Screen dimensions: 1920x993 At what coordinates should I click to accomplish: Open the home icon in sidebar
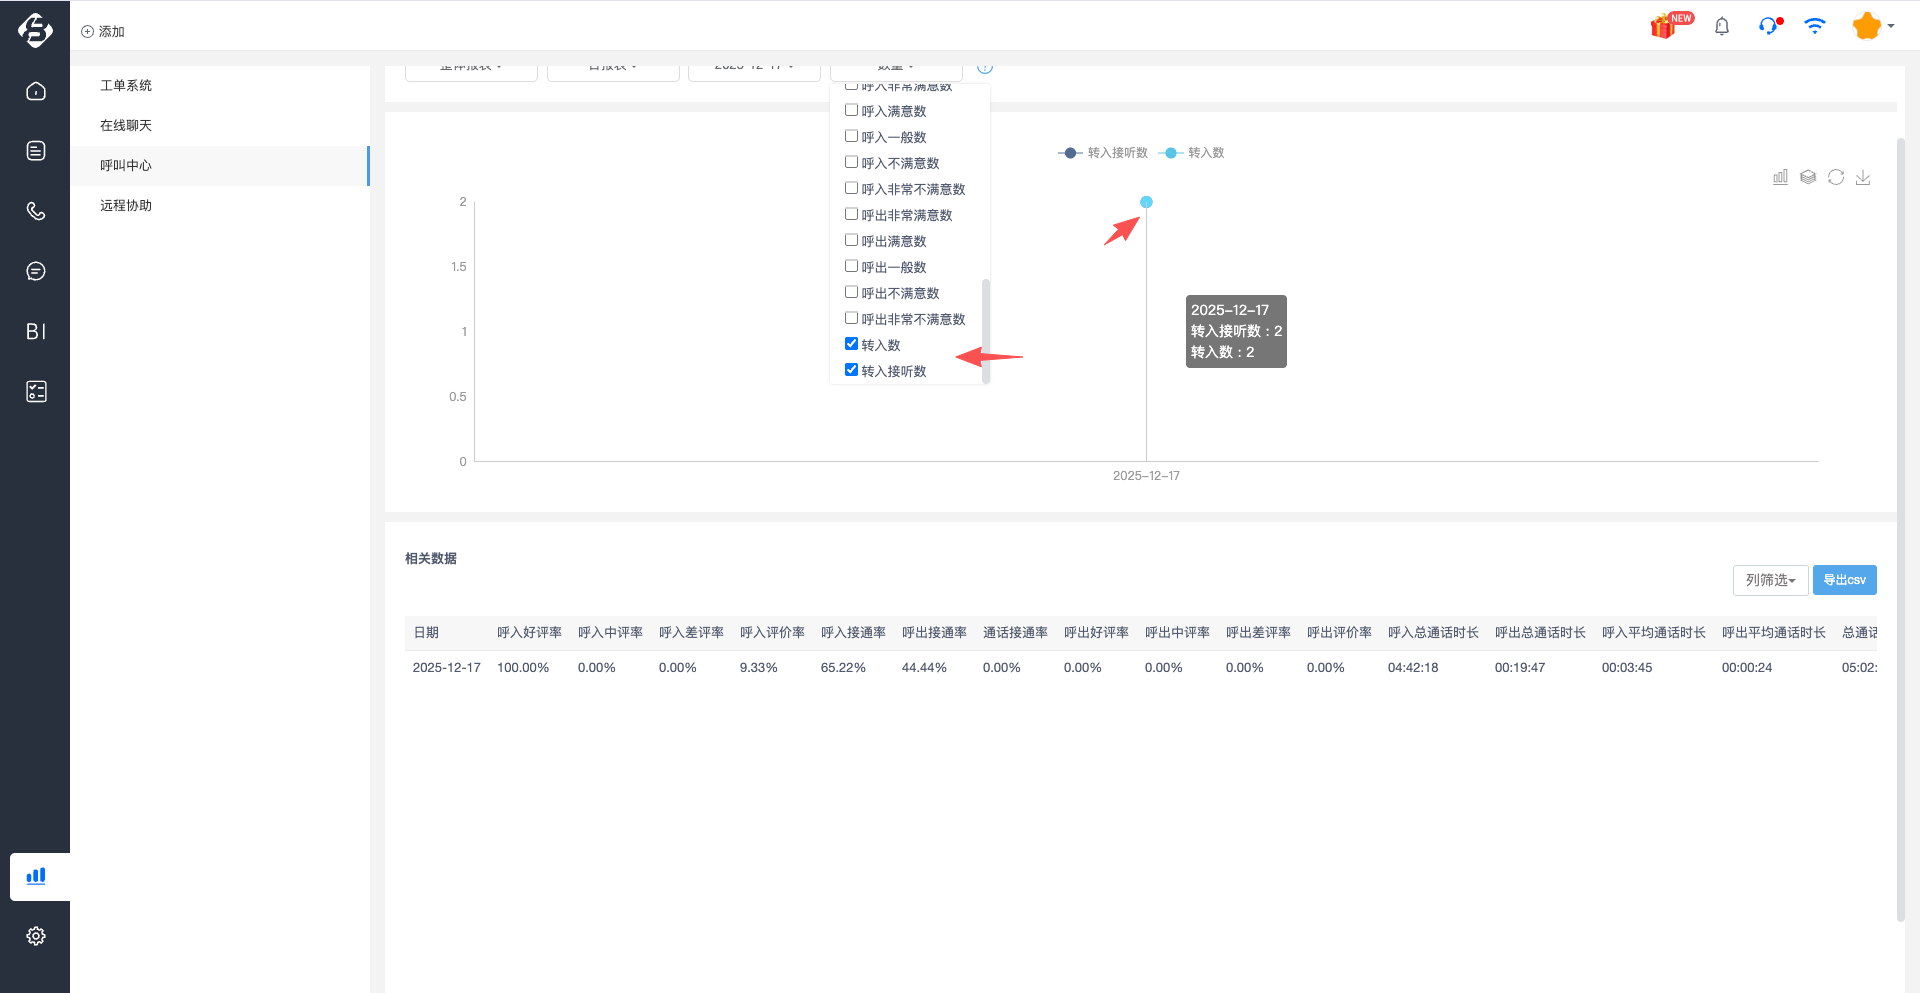36,91
